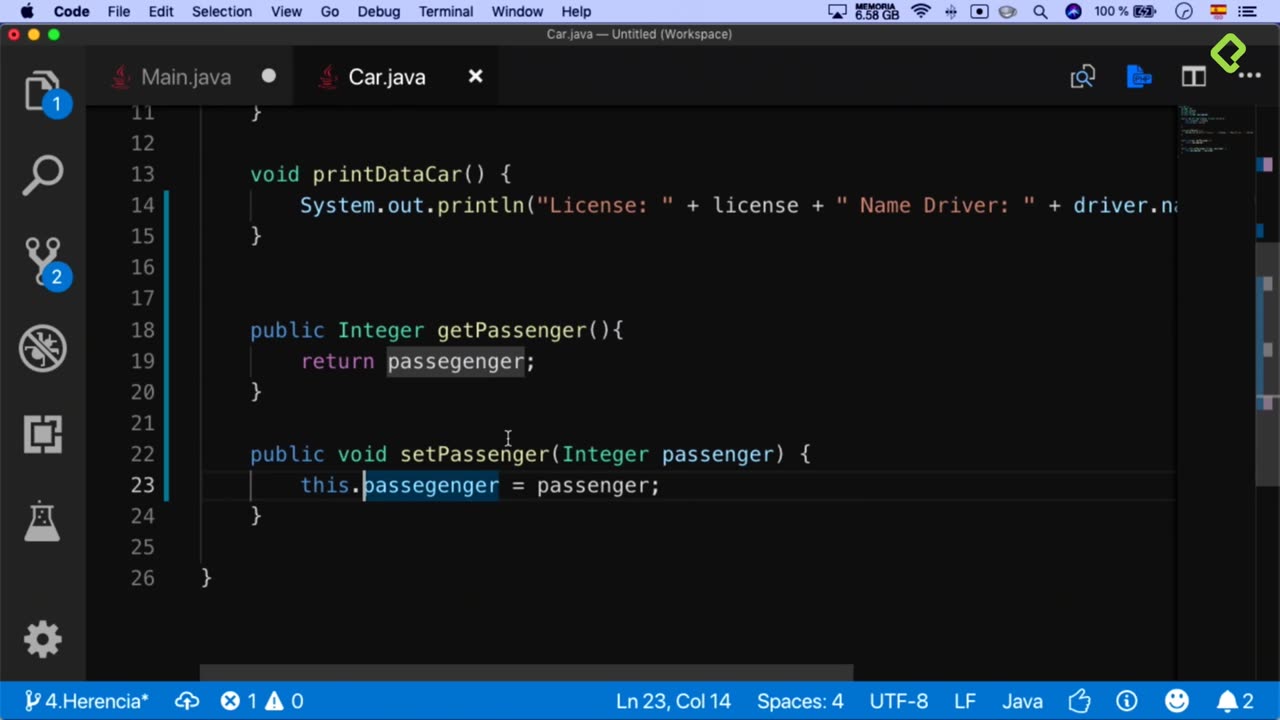Click the thumbs-up icon in status bar

click(x=1080, y=701)
